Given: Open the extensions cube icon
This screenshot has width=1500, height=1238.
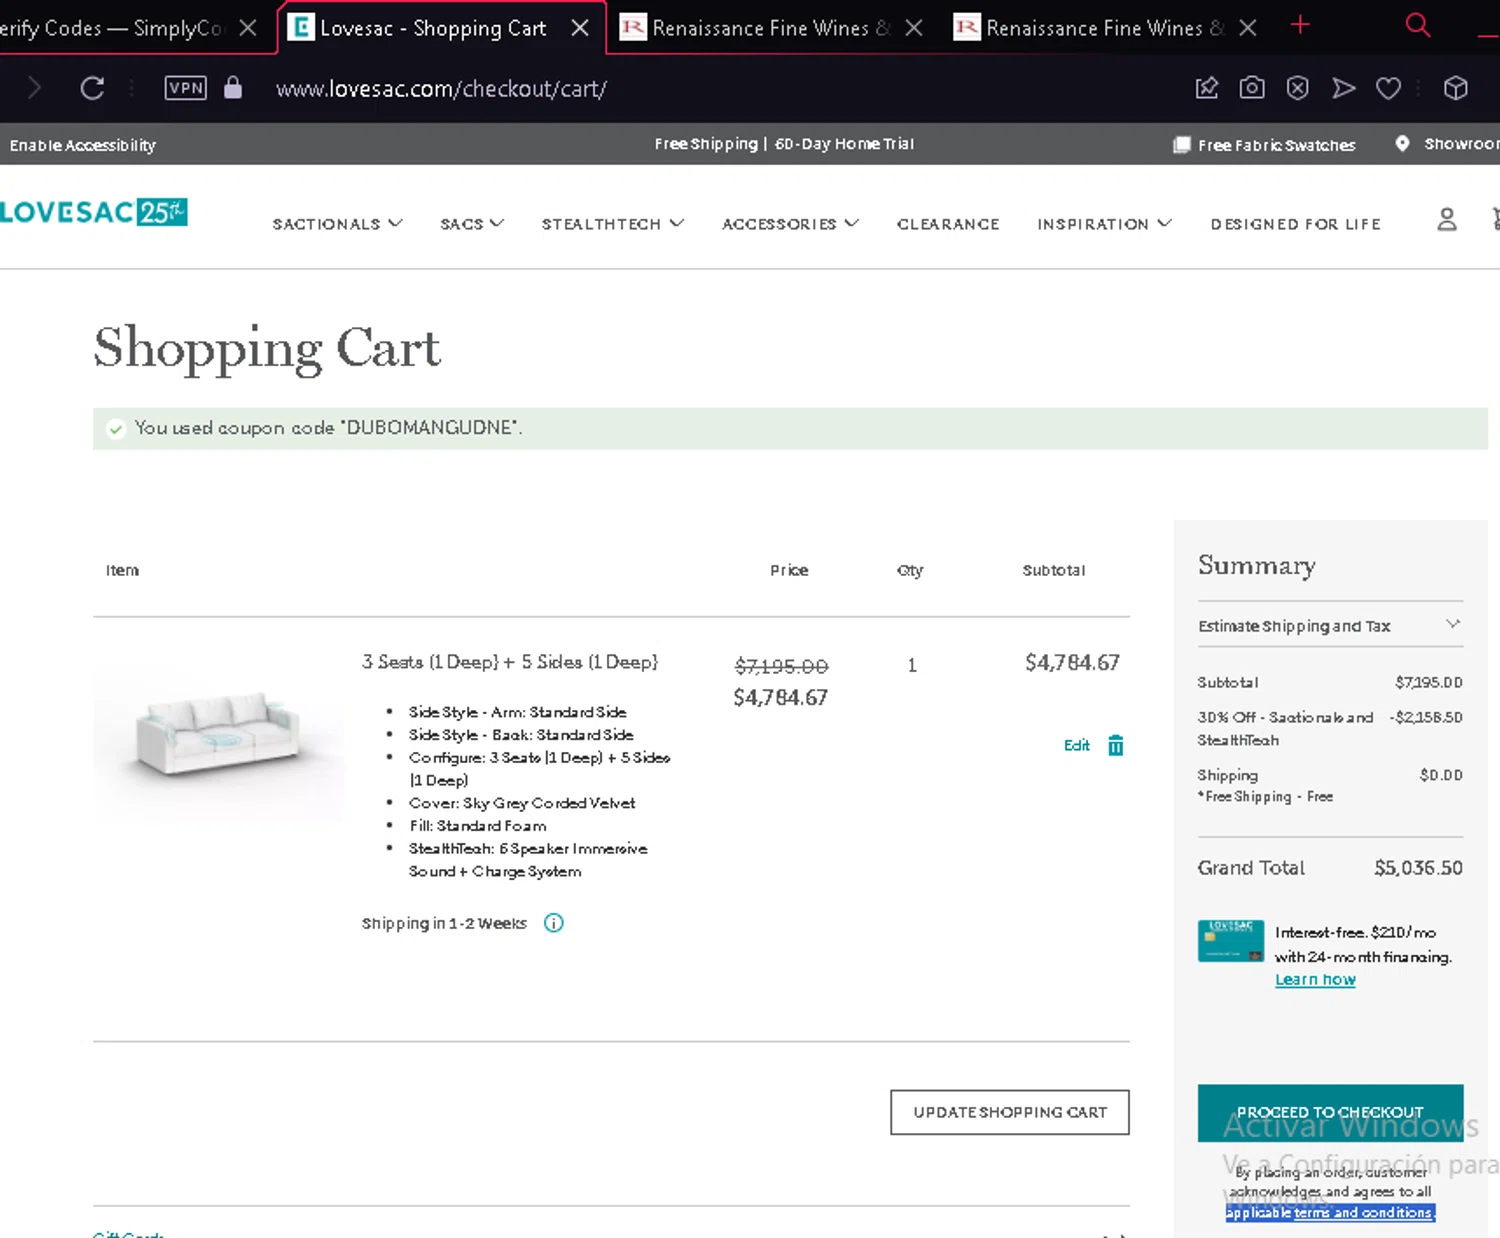Looking at the screenshot, I should tap(1455, 88).
